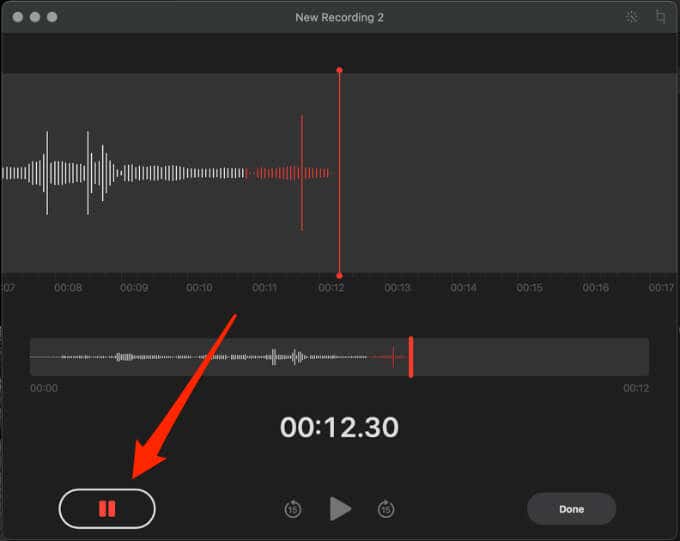Select the 00:10 timeline marker
This screenshot has width=680, height=541.
199,288
